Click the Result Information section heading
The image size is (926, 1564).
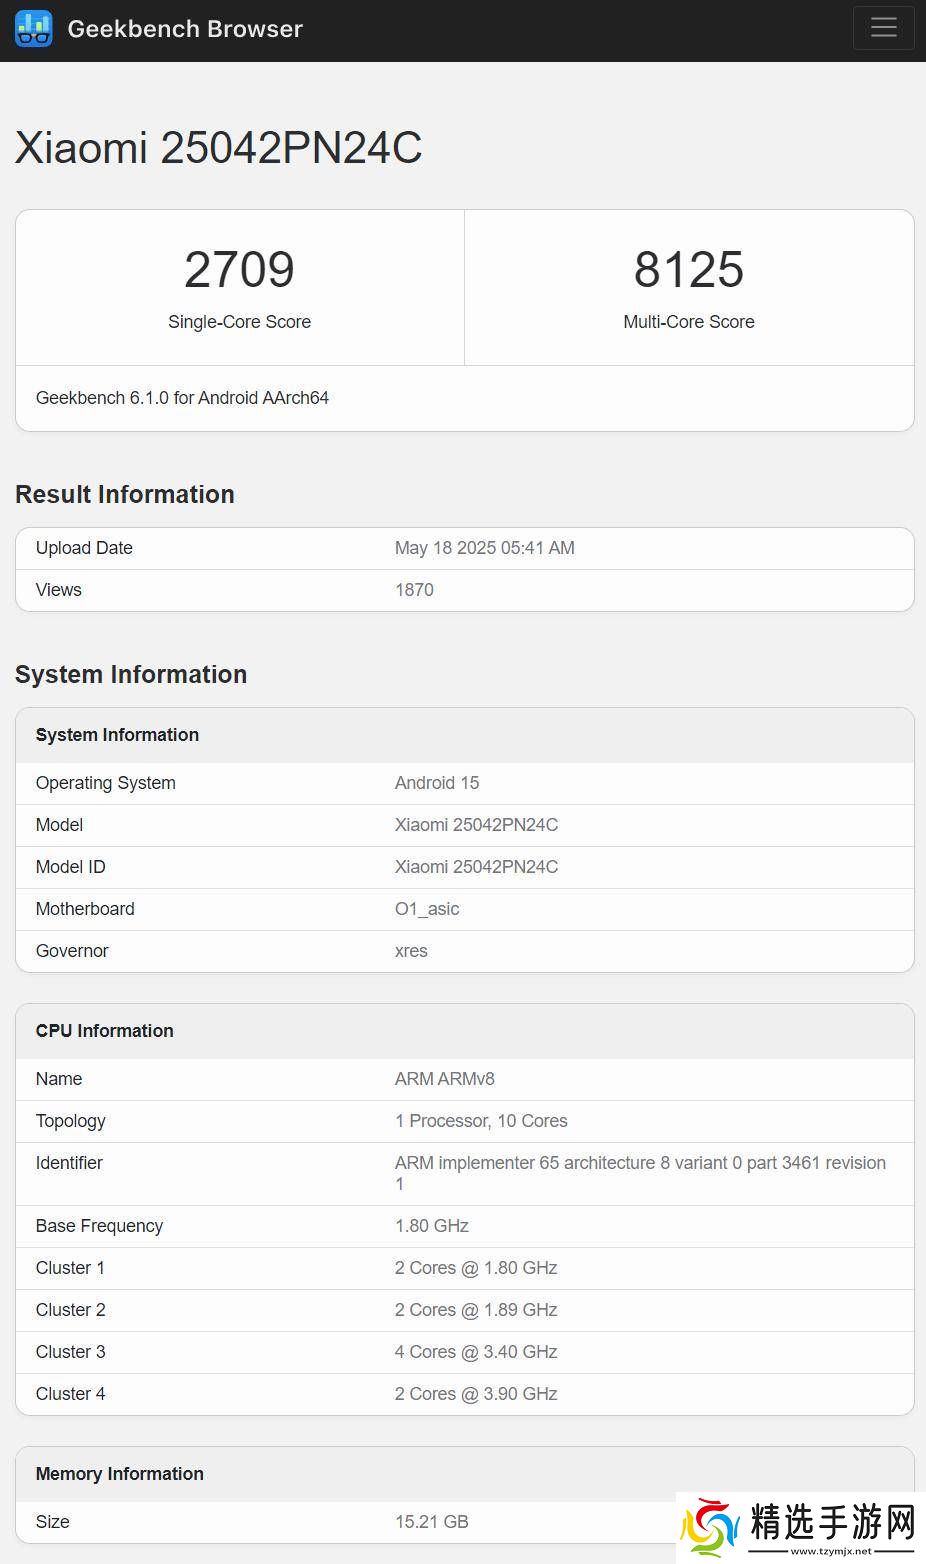[x=125, y=495]
